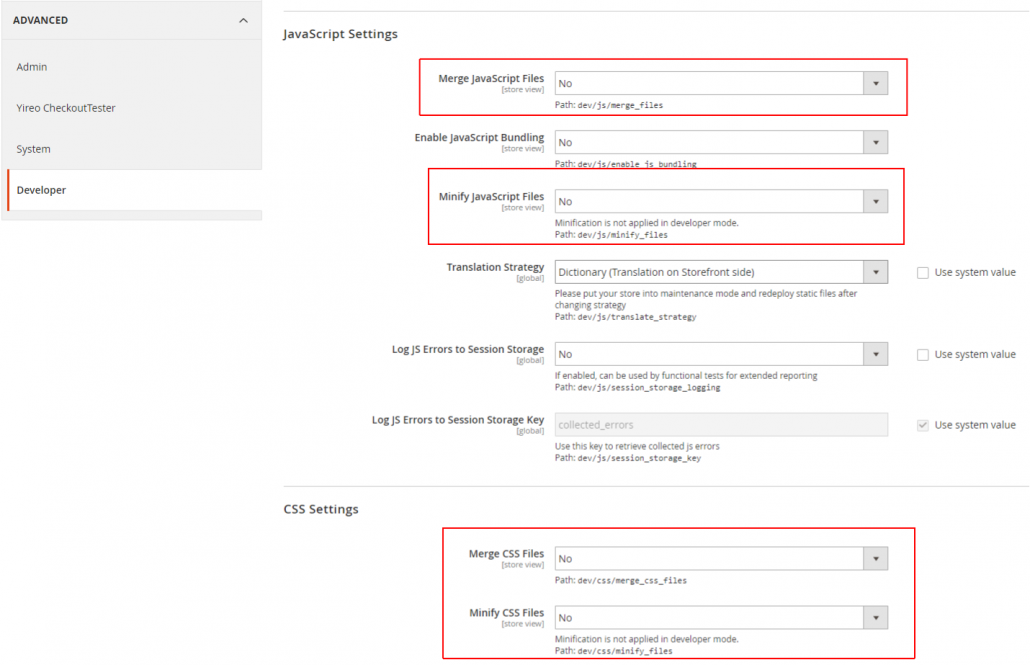Open the Merge JavaScript Files dropdown
Screen dimensions: 1030x665
(720, 84)
